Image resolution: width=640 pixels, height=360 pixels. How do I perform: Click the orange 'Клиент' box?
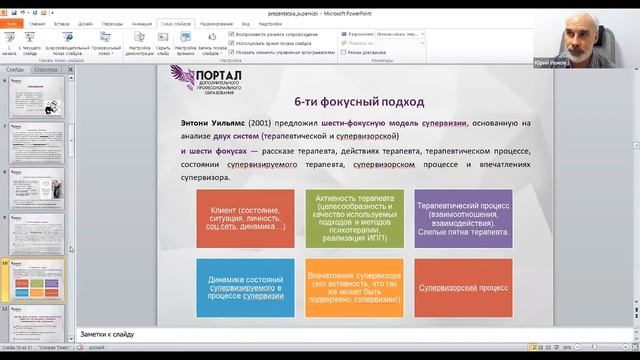coord(245,218)
